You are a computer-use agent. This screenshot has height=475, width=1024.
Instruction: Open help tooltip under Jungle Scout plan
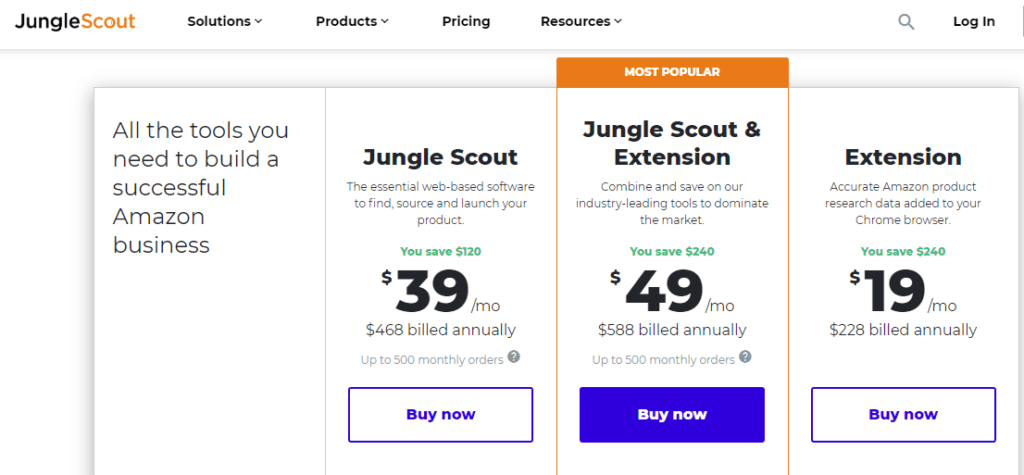(514, 357)
